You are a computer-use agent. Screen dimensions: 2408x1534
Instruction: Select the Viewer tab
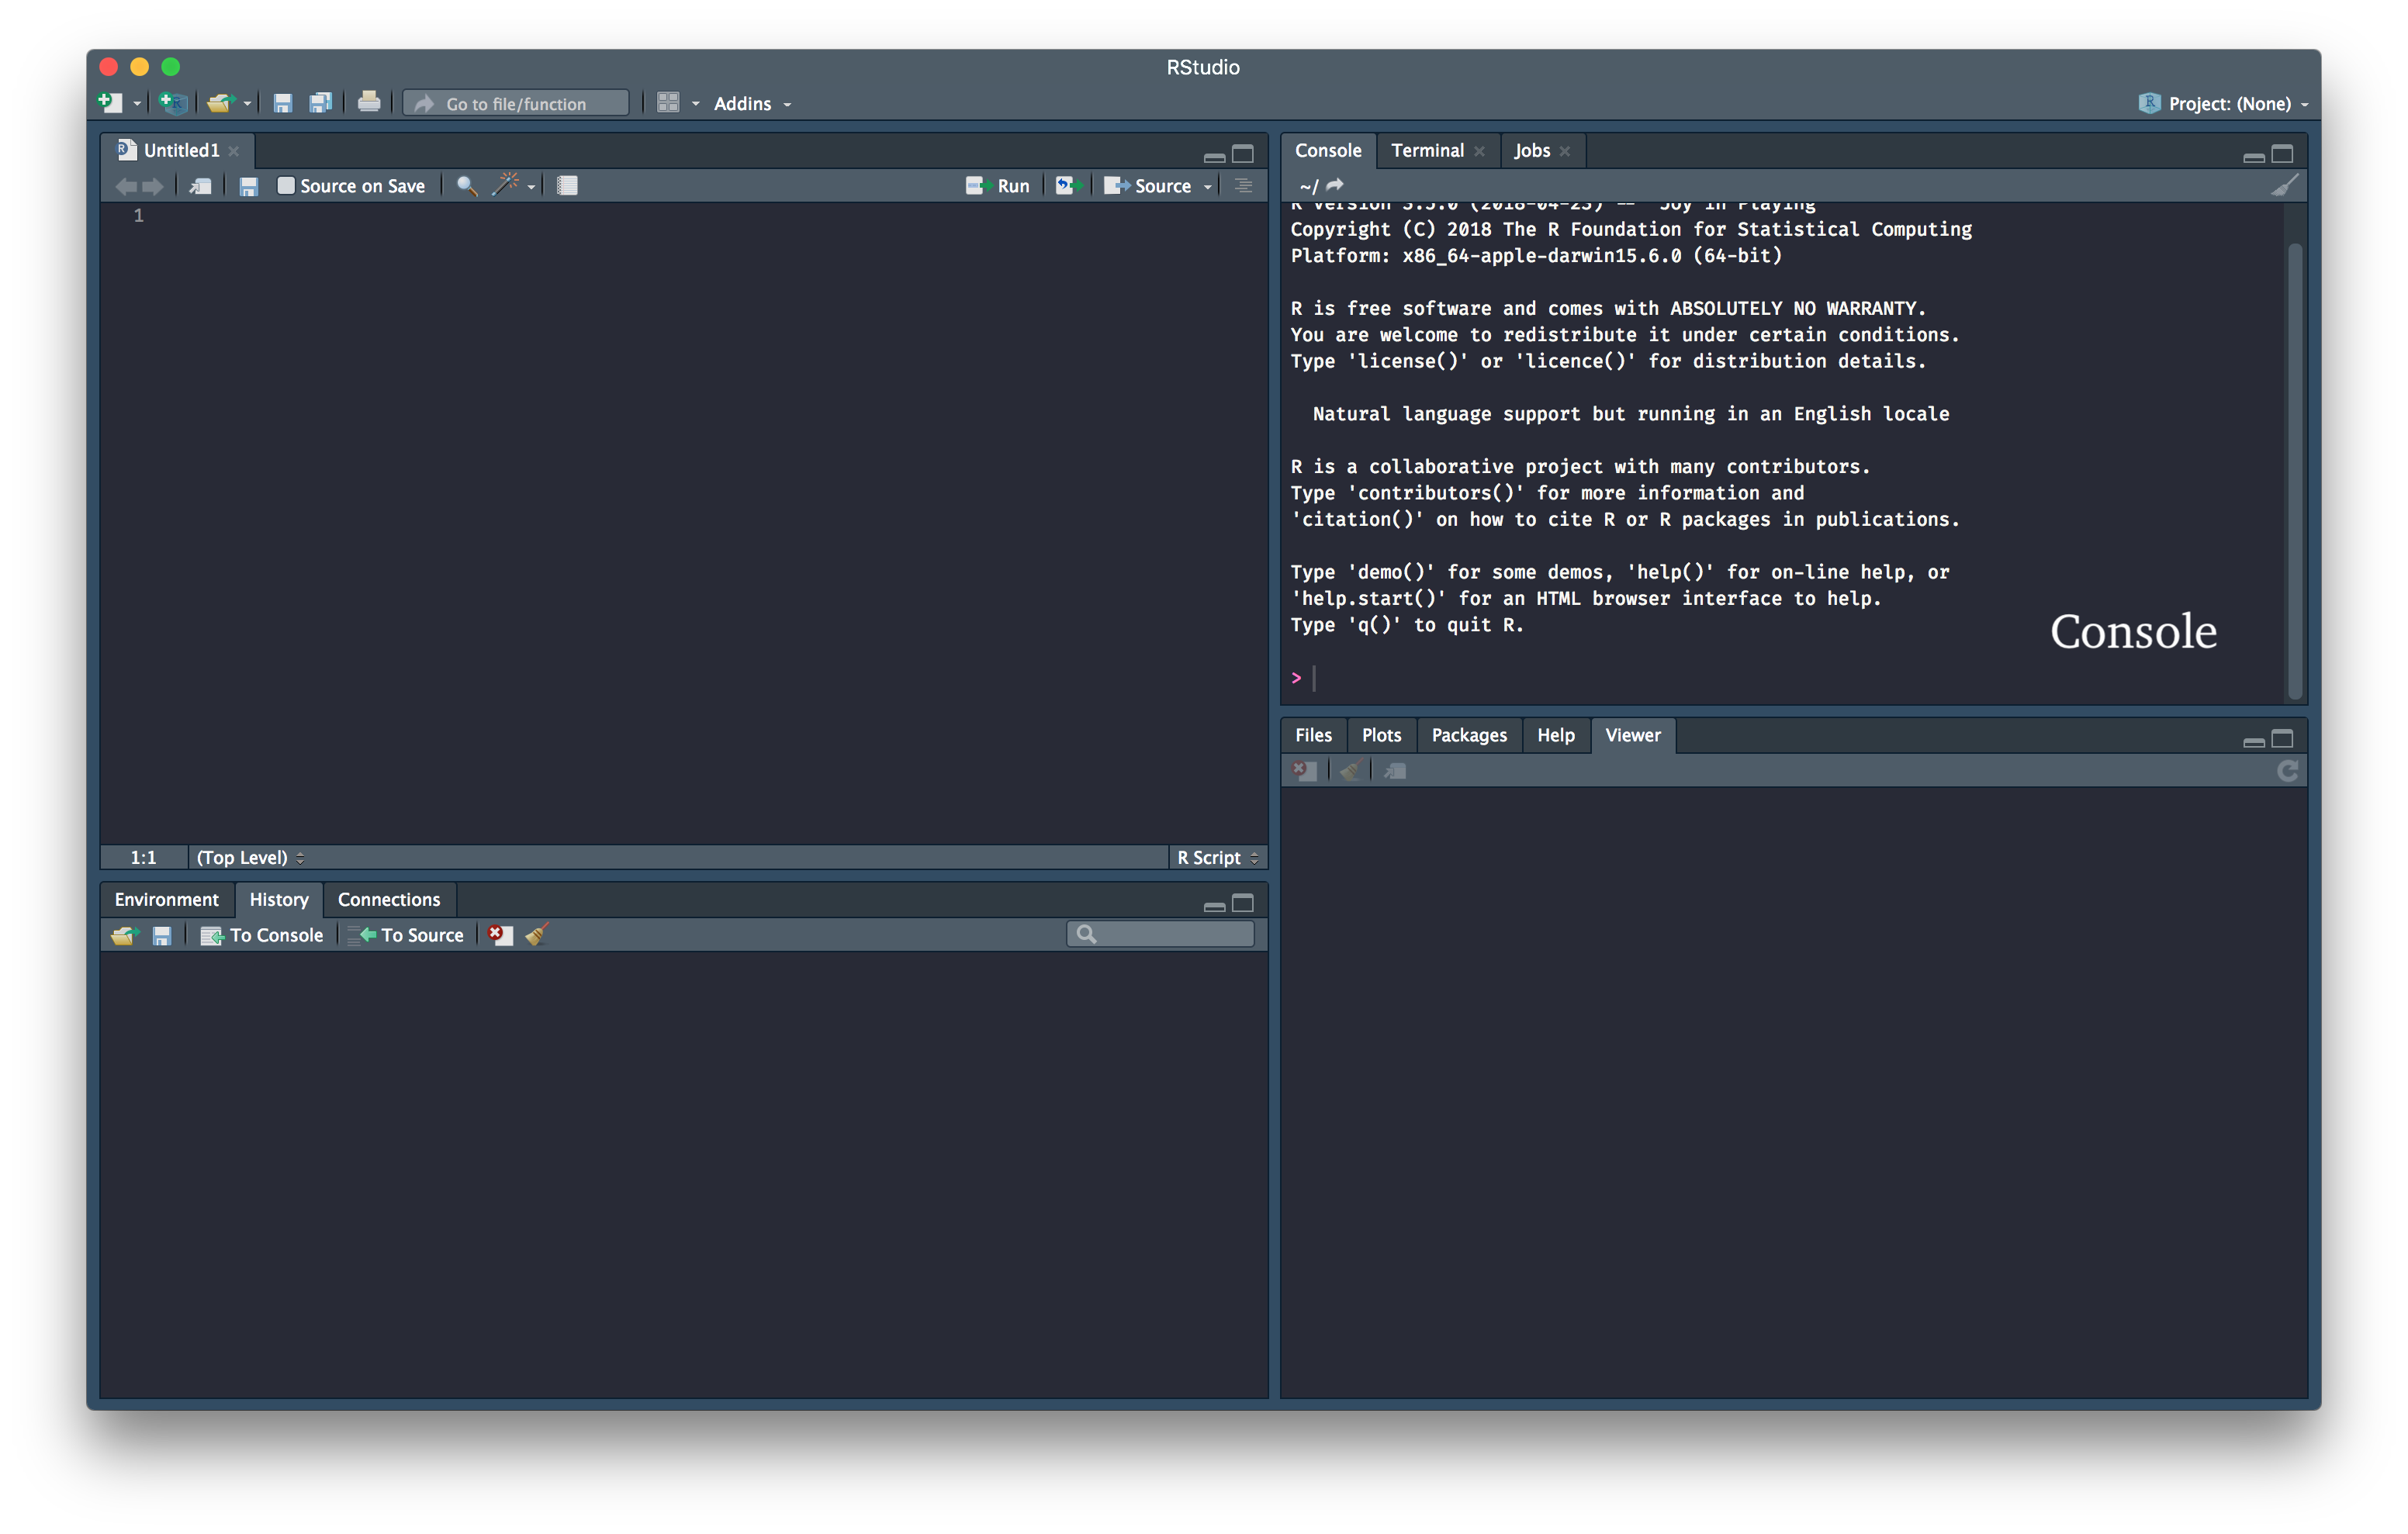(1632, 735)
